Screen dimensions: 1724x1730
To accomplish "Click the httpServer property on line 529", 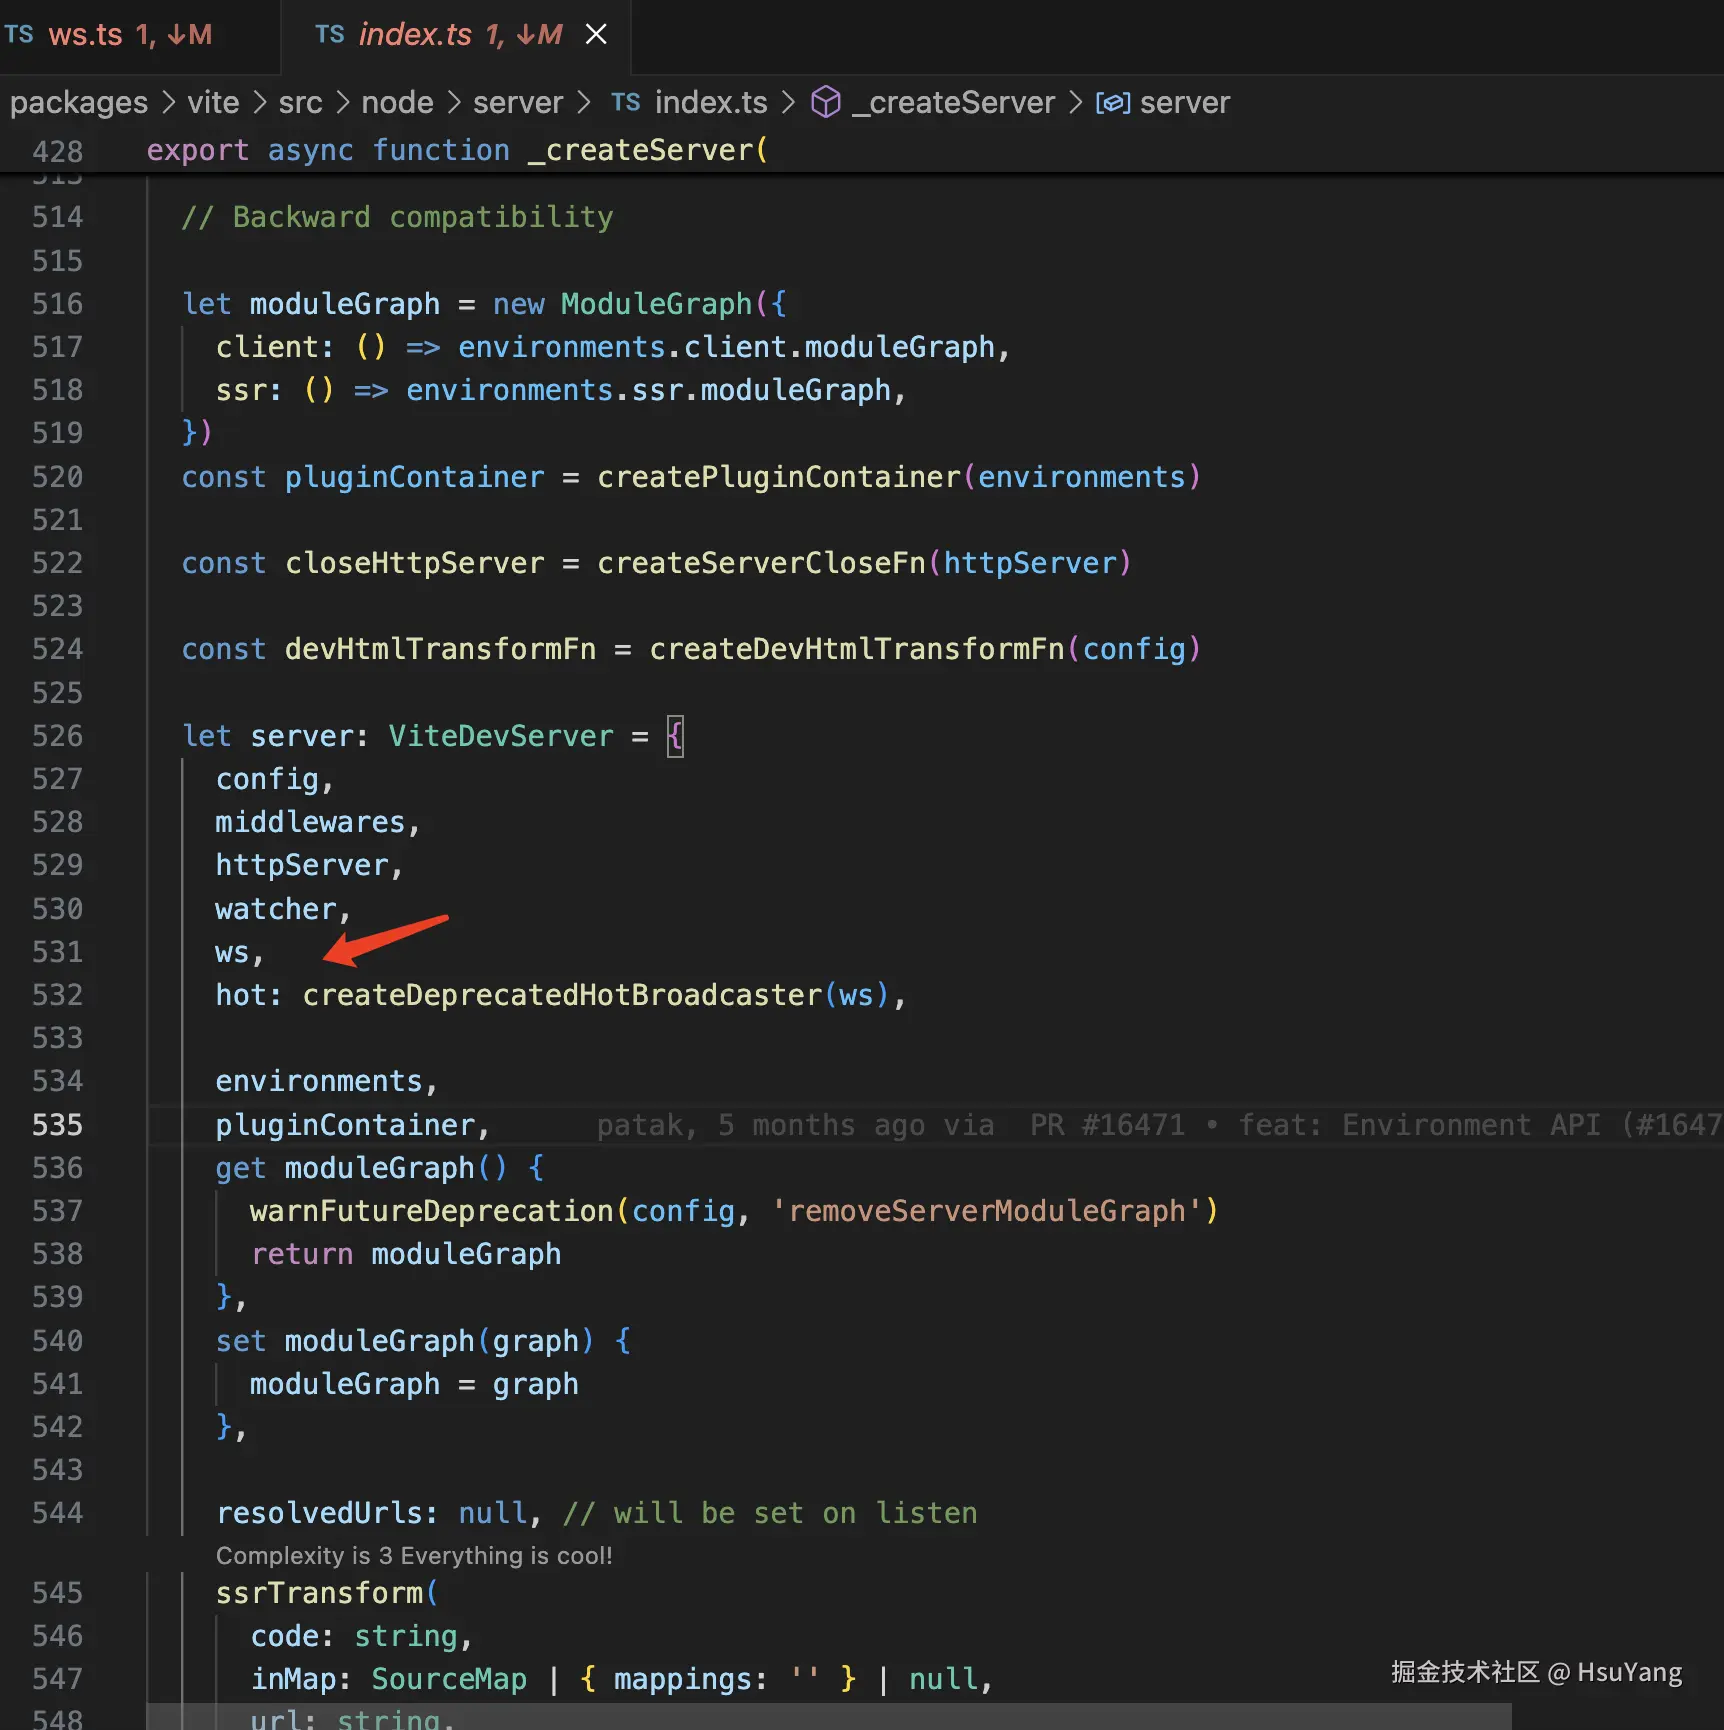I will pos(302,865).
